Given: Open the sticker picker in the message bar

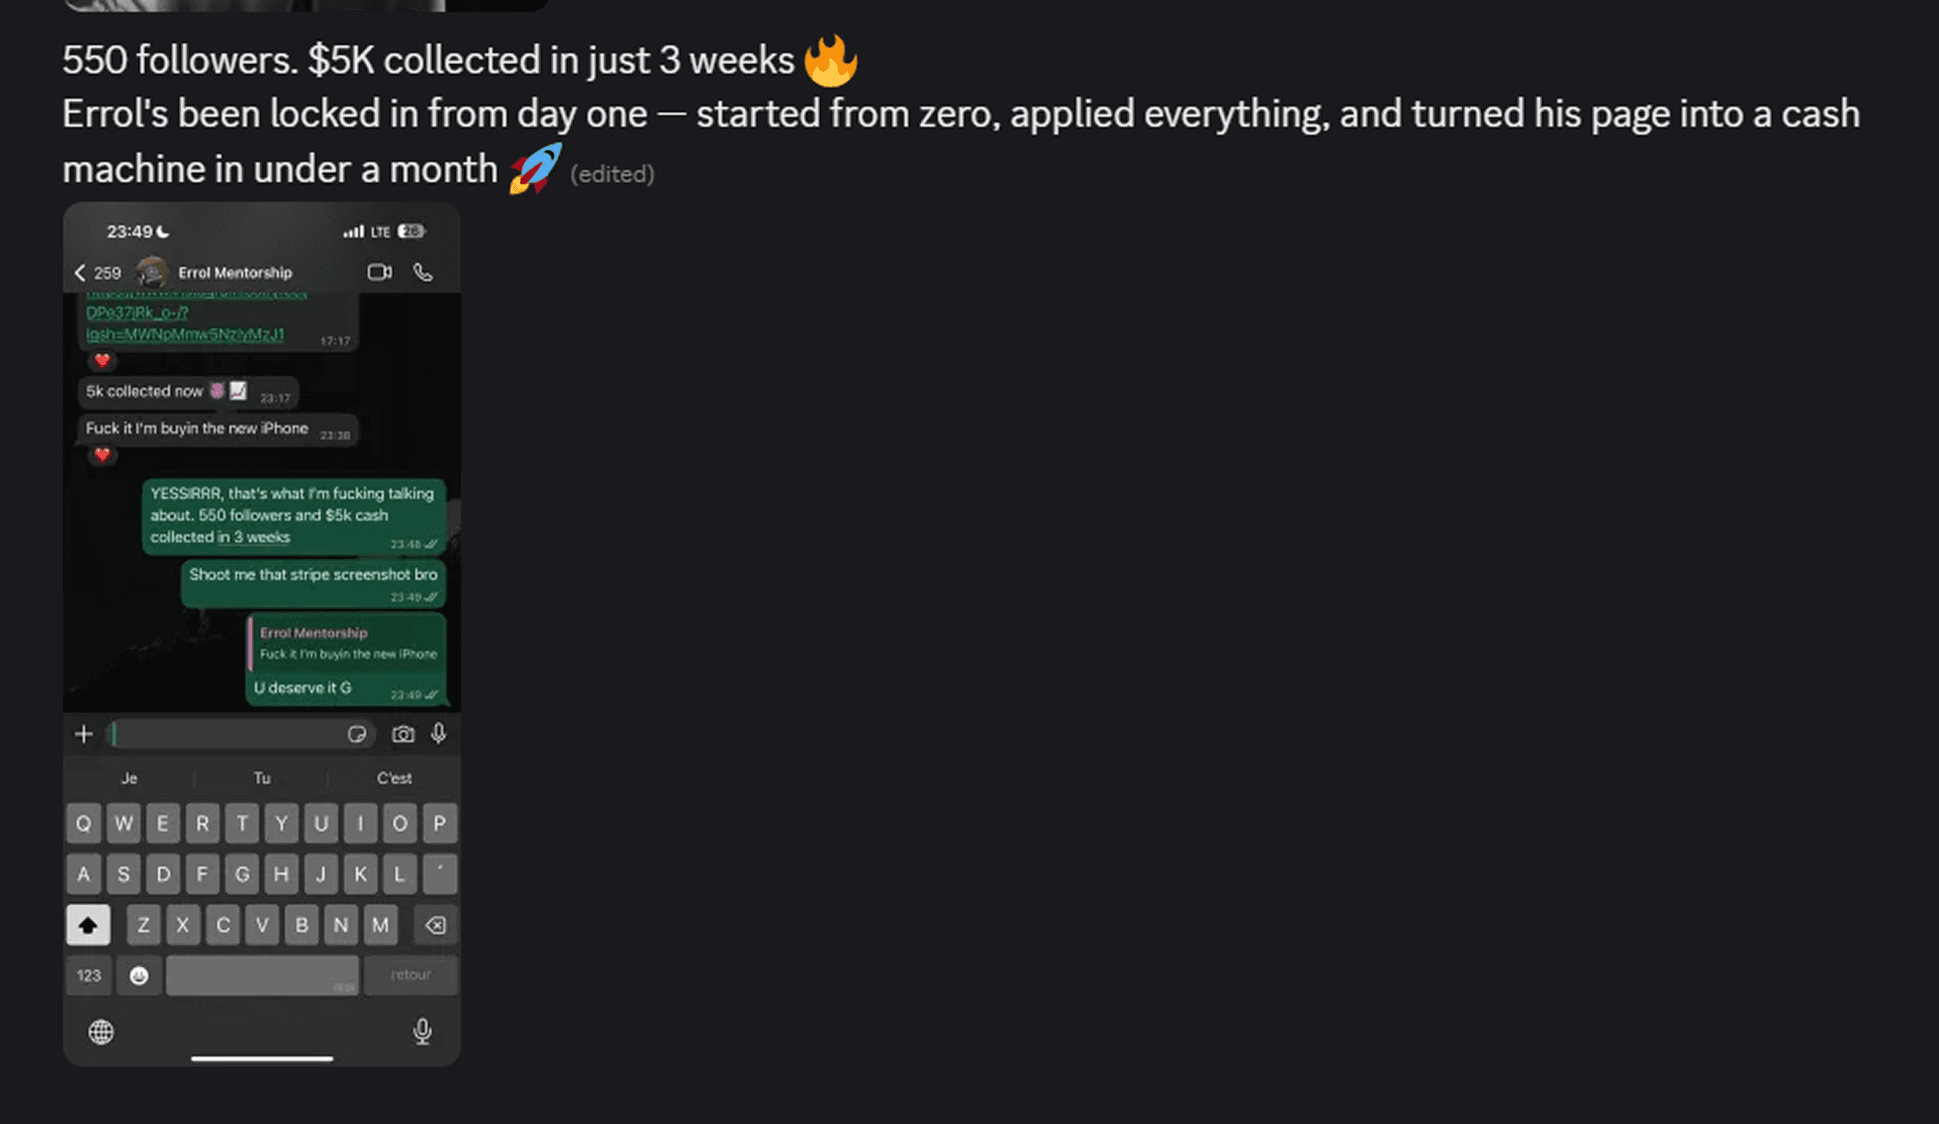Looking at the screenshot, I should coord(359,734).
